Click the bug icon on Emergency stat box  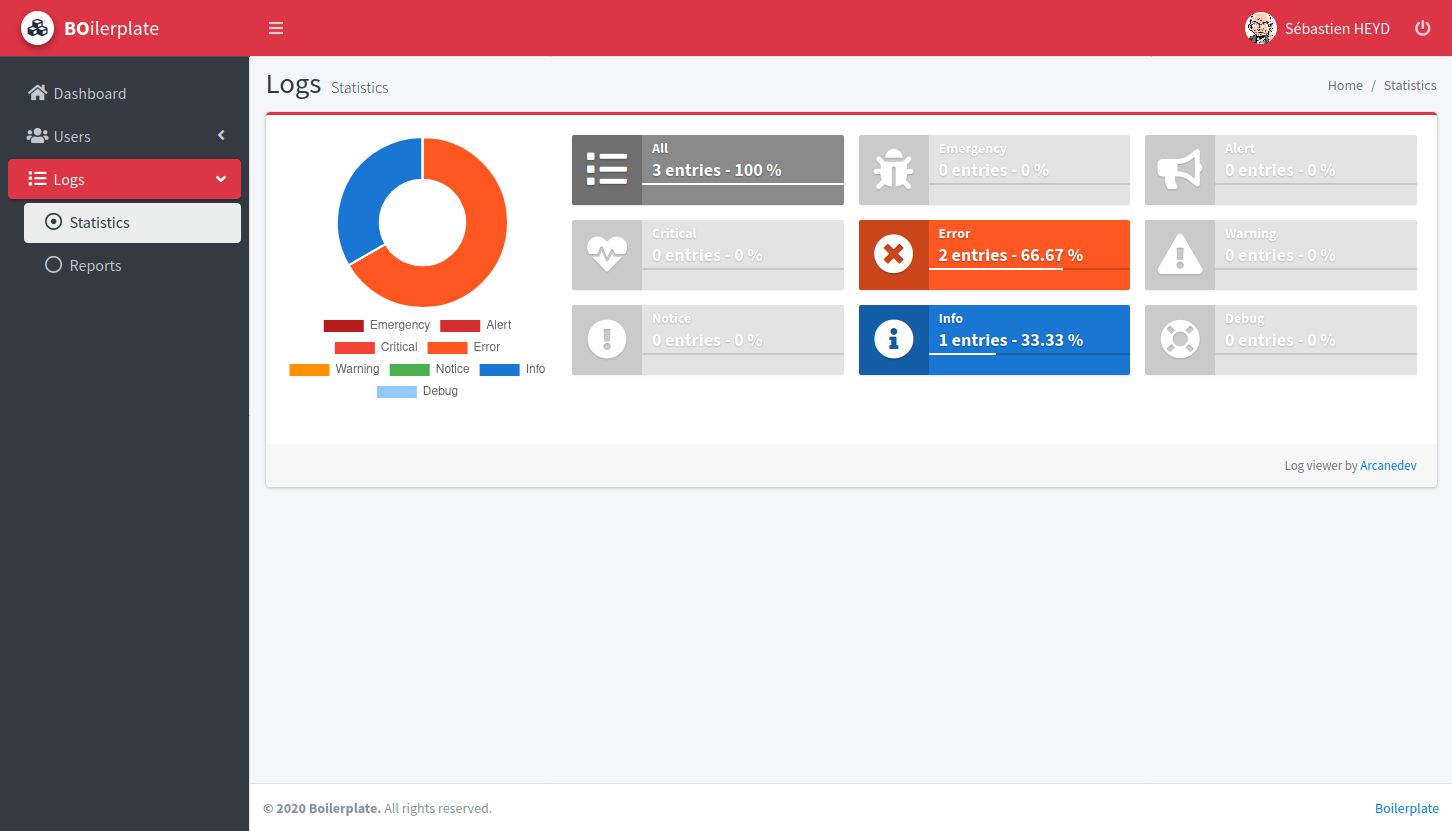point(893,170)
